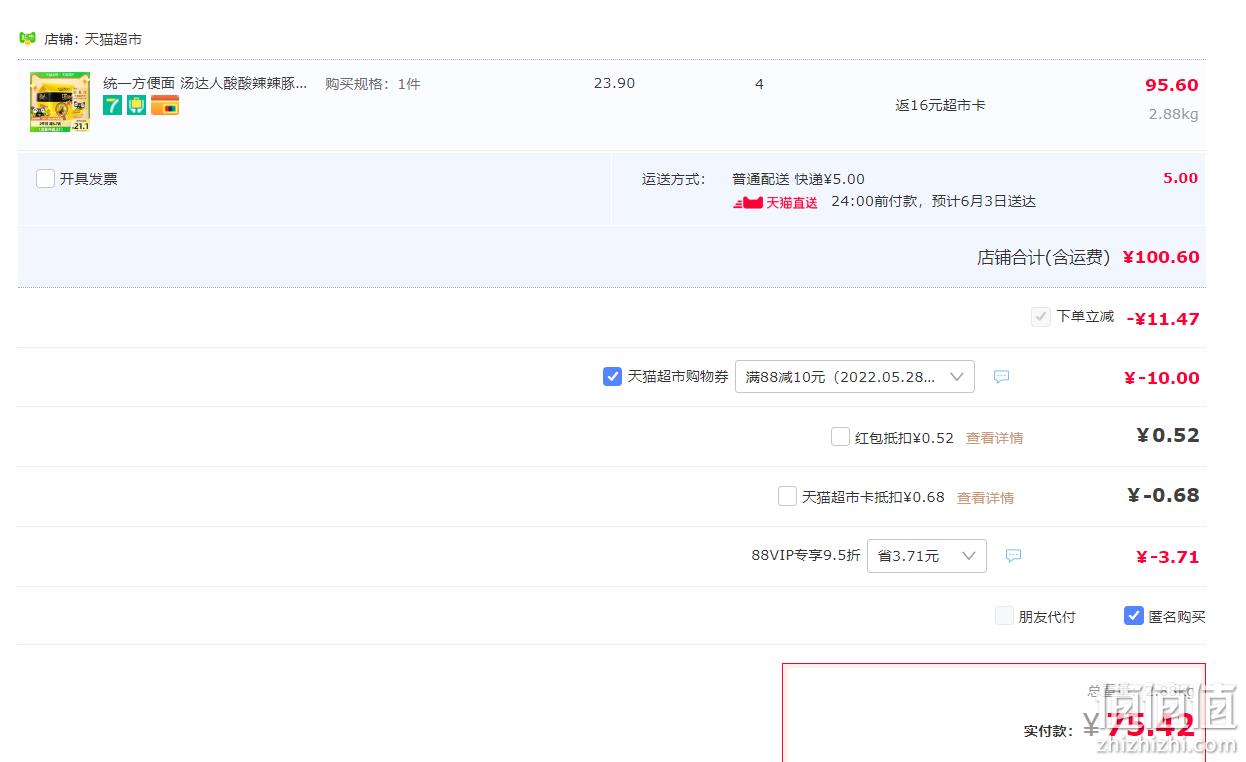
Task: Uncheck the 天猫超市购物券 coupon checkbox
Action: 612,377
